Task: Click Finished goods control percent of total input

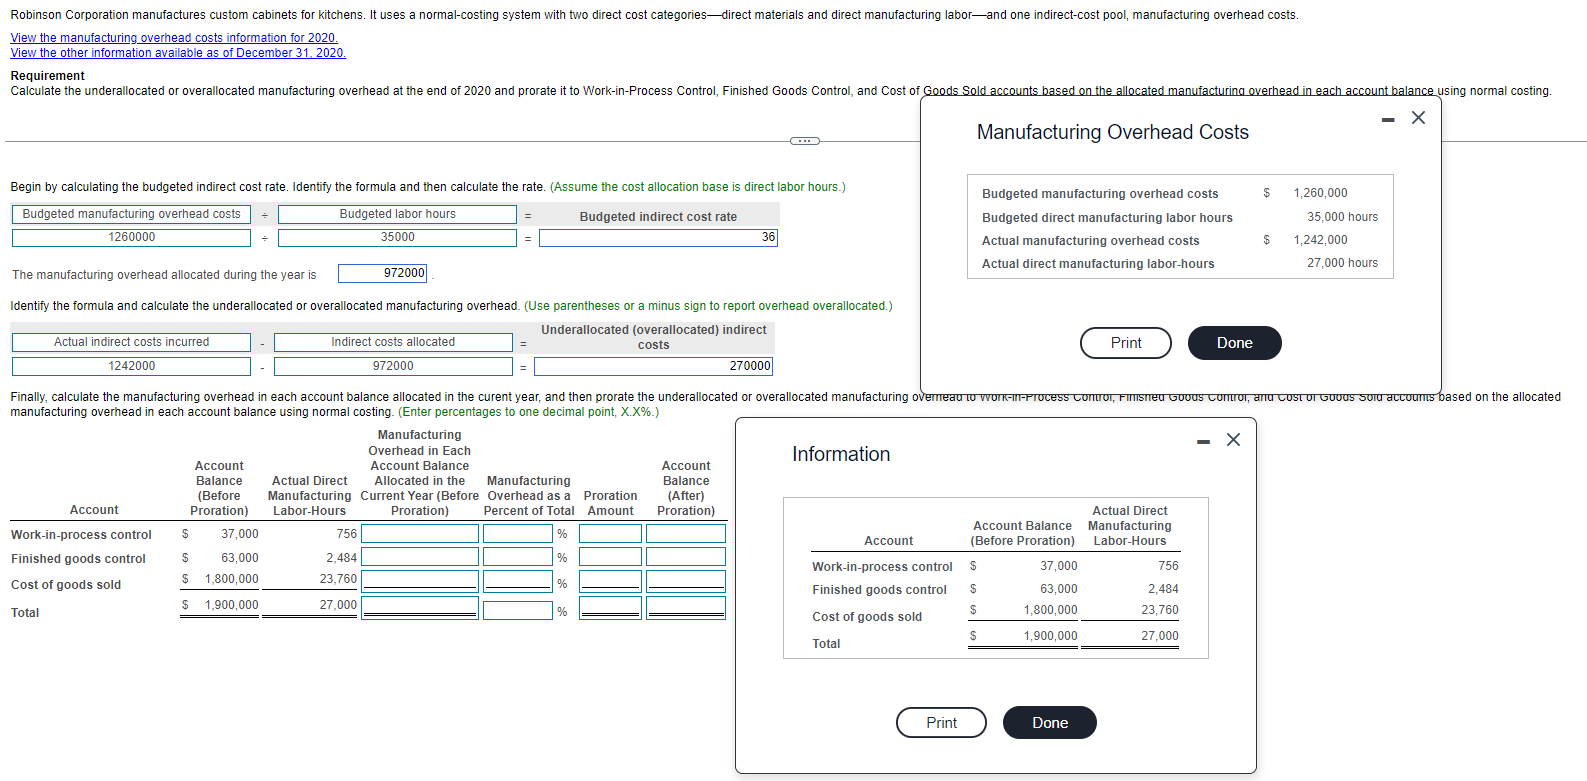Action: coord(518,557)
